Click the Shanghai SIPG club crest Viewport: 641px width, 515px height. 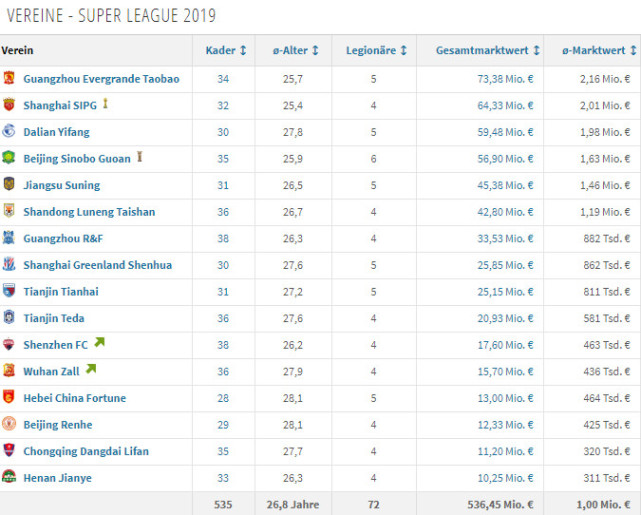[x=9, y=105]
